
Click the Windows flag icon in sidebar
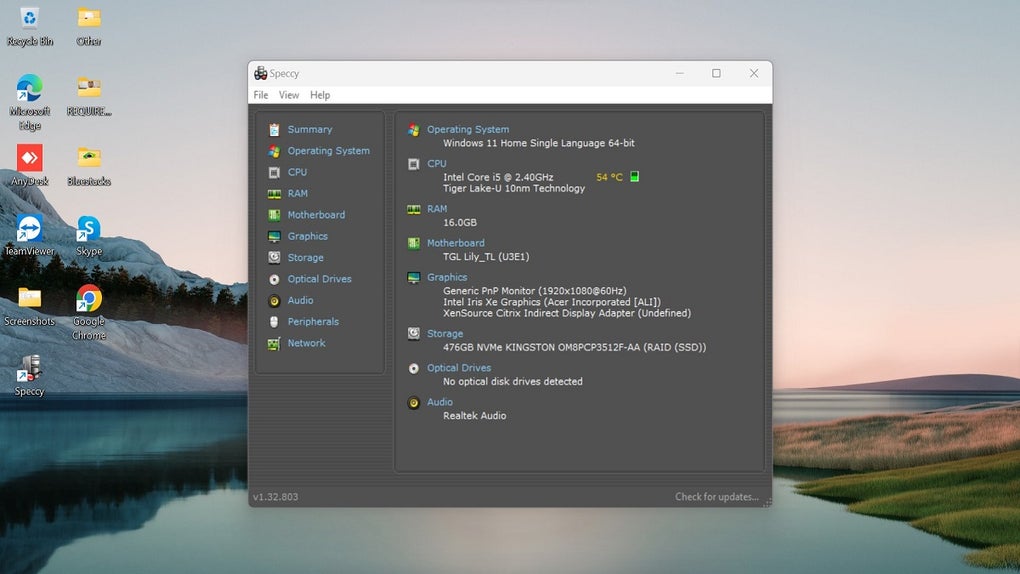tap(275, 151)
